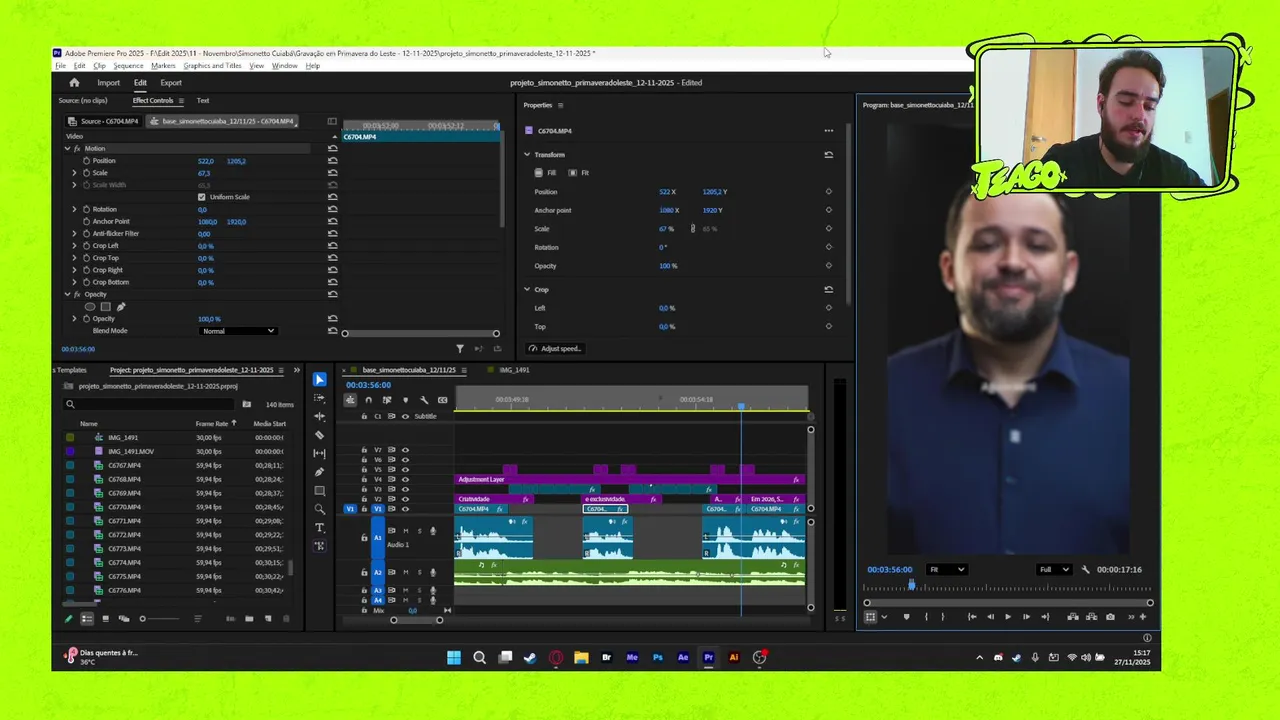1280x720 pixels.
Task: Select the Track Select Forward tool
Action: click(319, 398)
